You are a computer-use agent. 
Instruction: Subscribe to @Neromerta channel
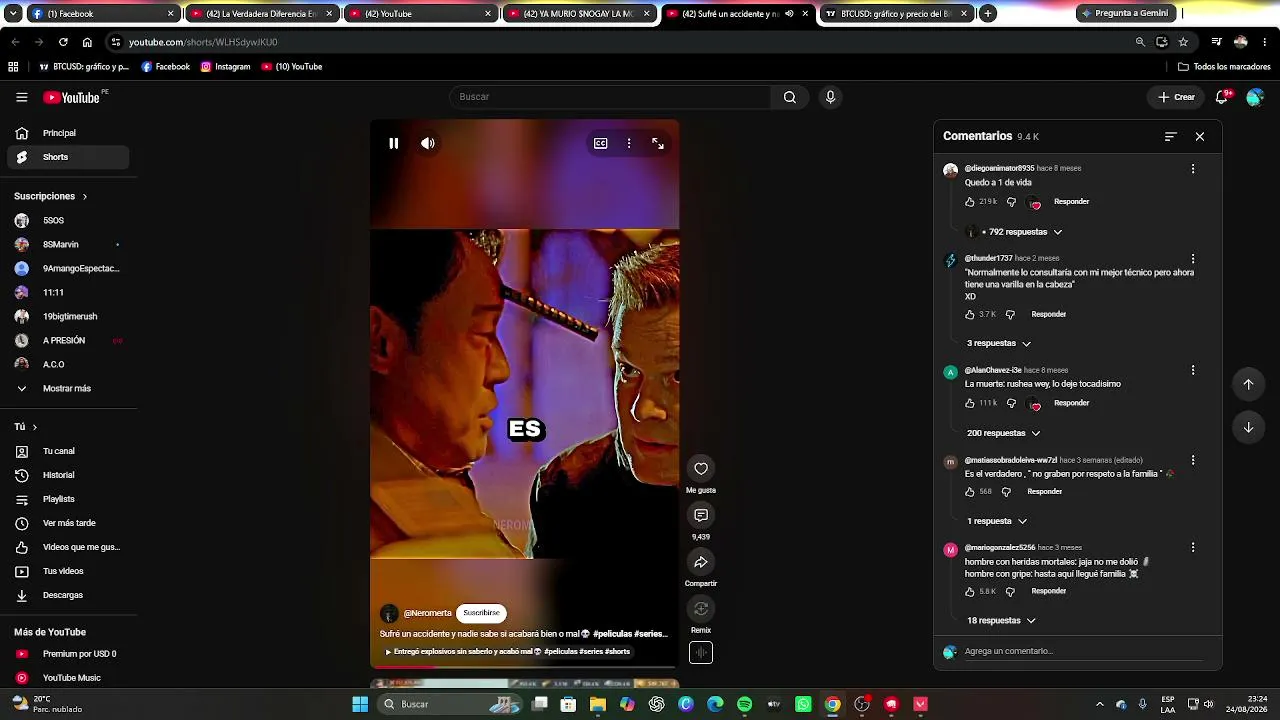tap(481, 613)
